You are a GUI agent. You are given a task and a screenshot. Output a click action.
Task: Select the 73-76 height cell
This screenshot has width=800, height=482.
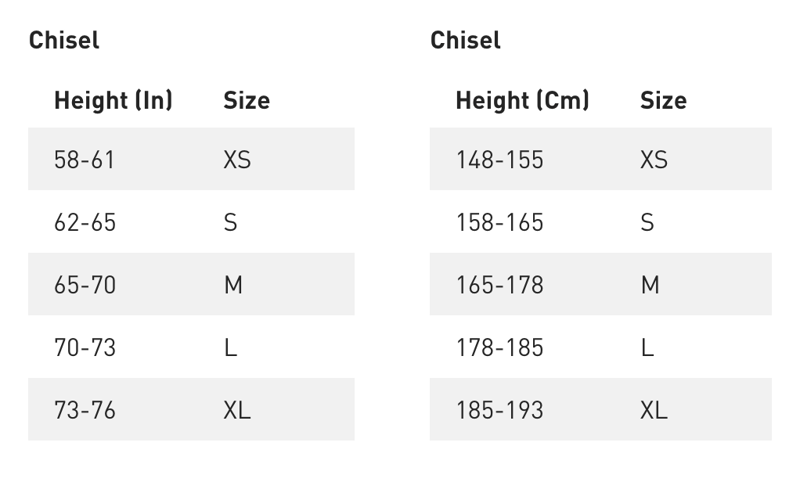(x=85, y=410)
